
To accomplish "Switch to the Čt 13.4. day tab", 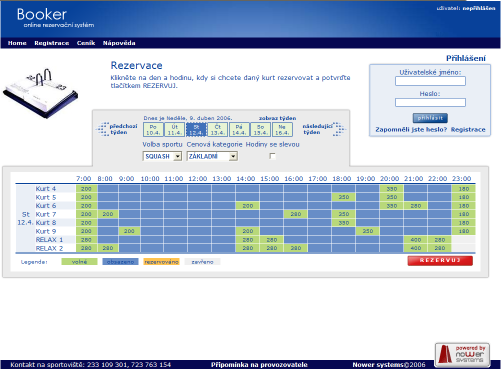I will 218,130.
